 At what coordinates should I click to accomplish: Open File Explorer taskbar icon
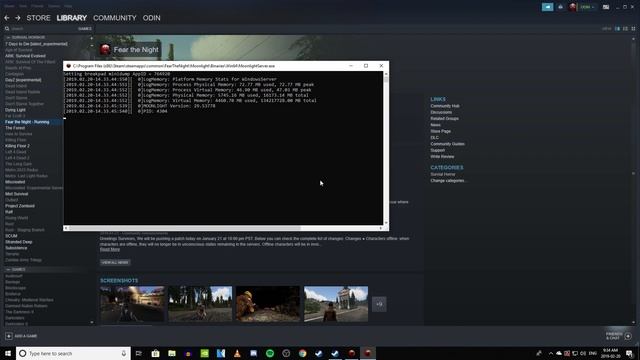pyautogui.click(x=172, y=353)
